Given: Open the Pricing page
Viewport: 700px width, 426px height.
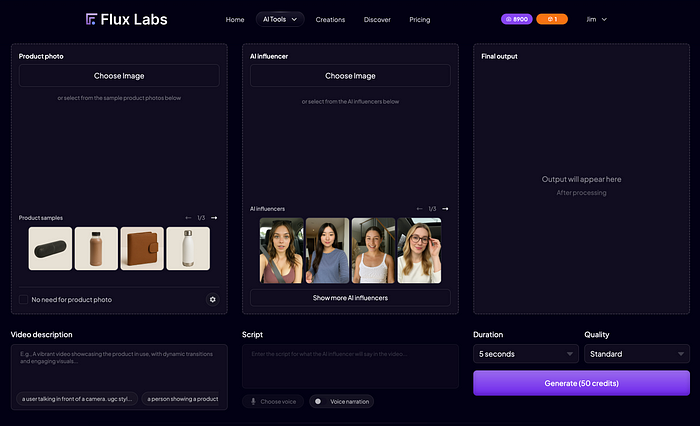Looking at the screenshot, I should [x=420, y=20].
